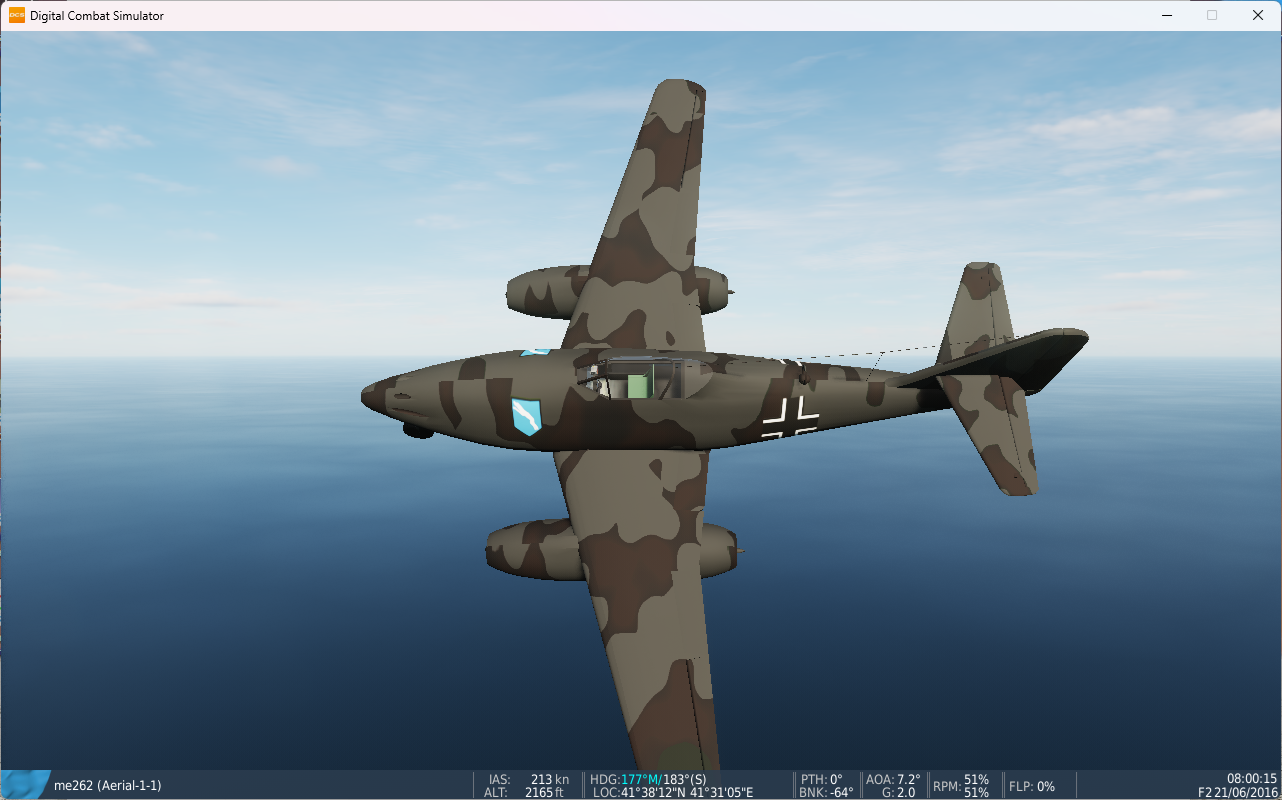The height and width of the screenshot is (800, 1282).
Task: Click the me262 (Aerial-1-1) unit name
Action: click(x=107, y=786)
